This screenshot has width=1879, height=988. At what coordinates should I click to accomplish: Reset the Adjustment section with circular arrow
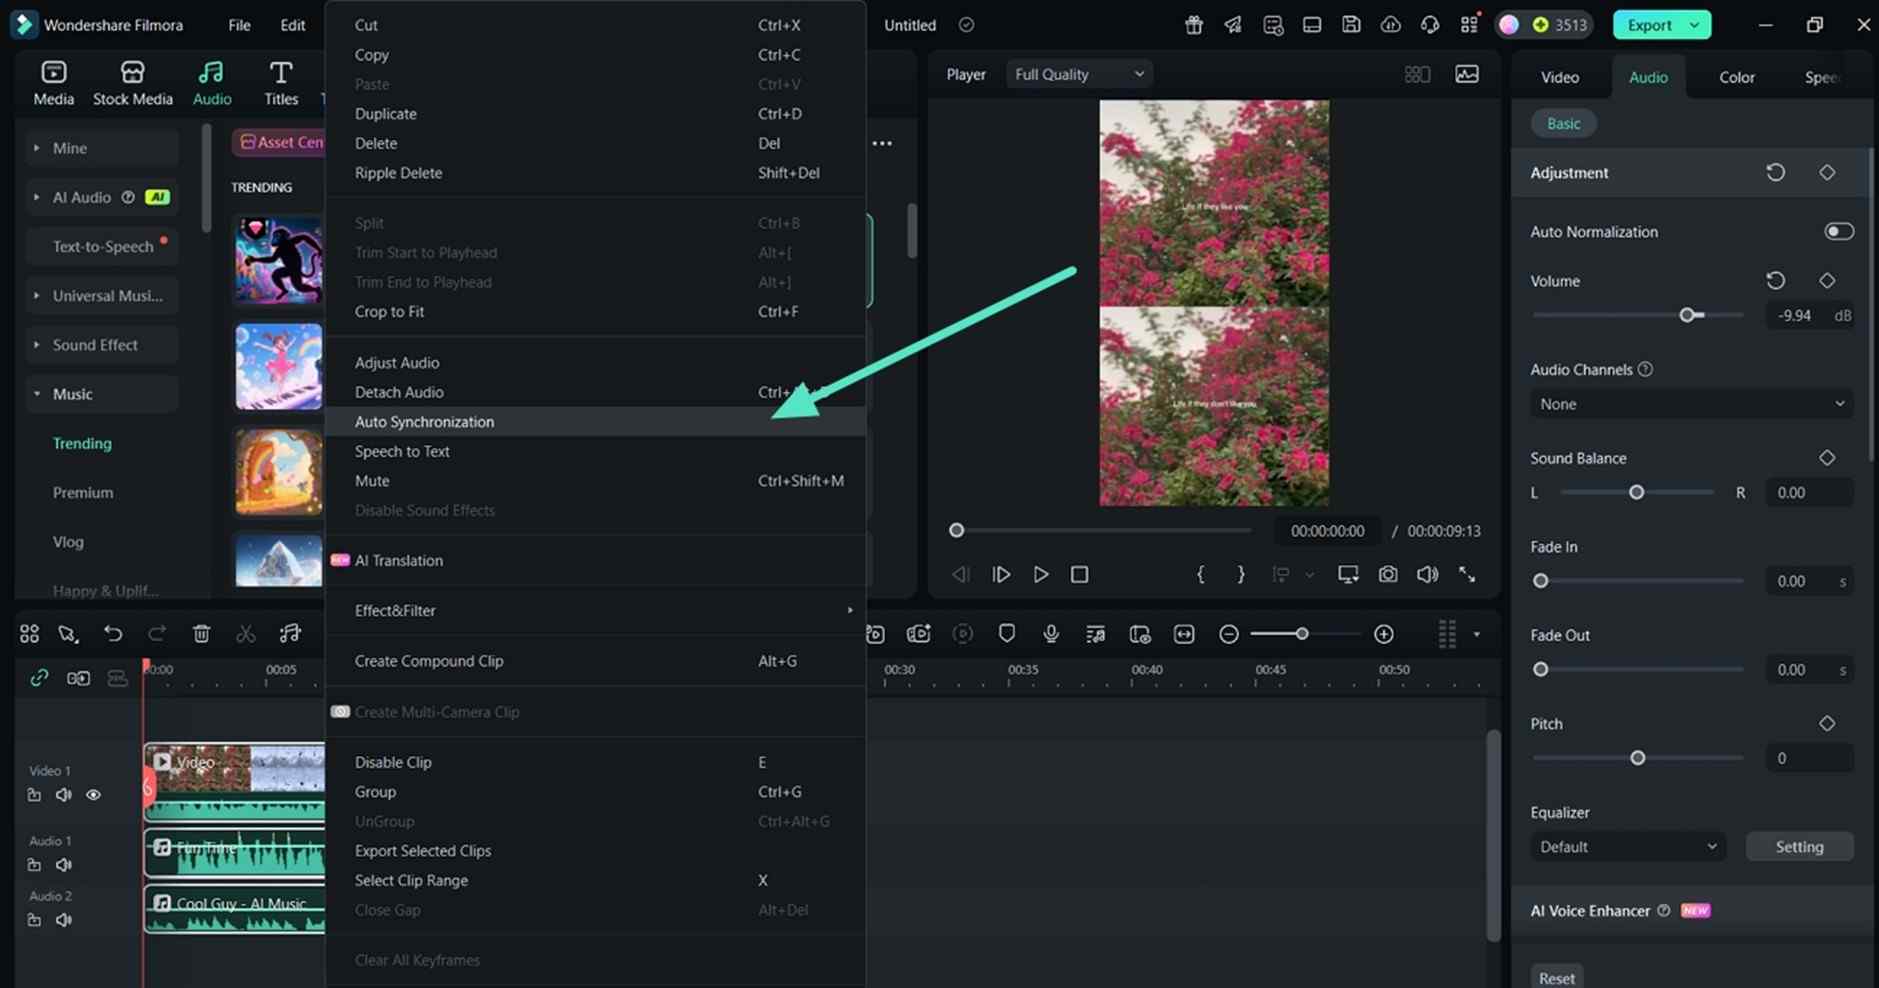1776,172
